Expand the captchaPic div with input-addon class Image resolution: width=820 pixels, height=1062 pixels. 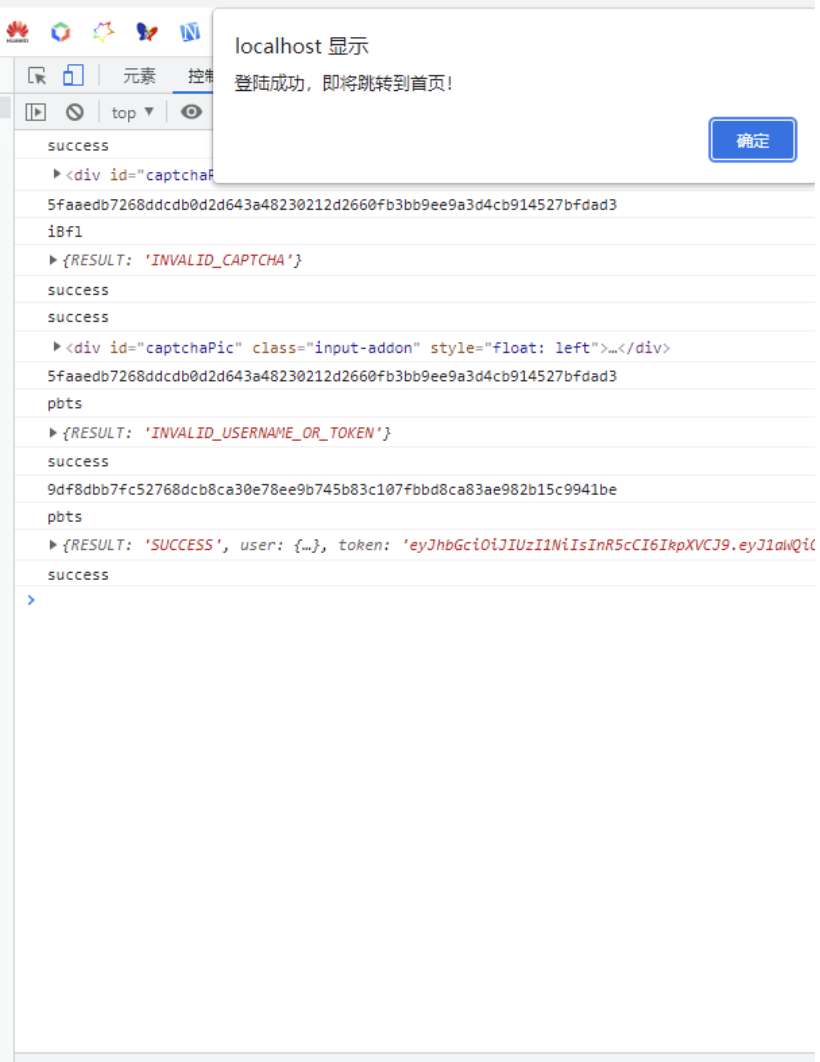tap(57, 347)
